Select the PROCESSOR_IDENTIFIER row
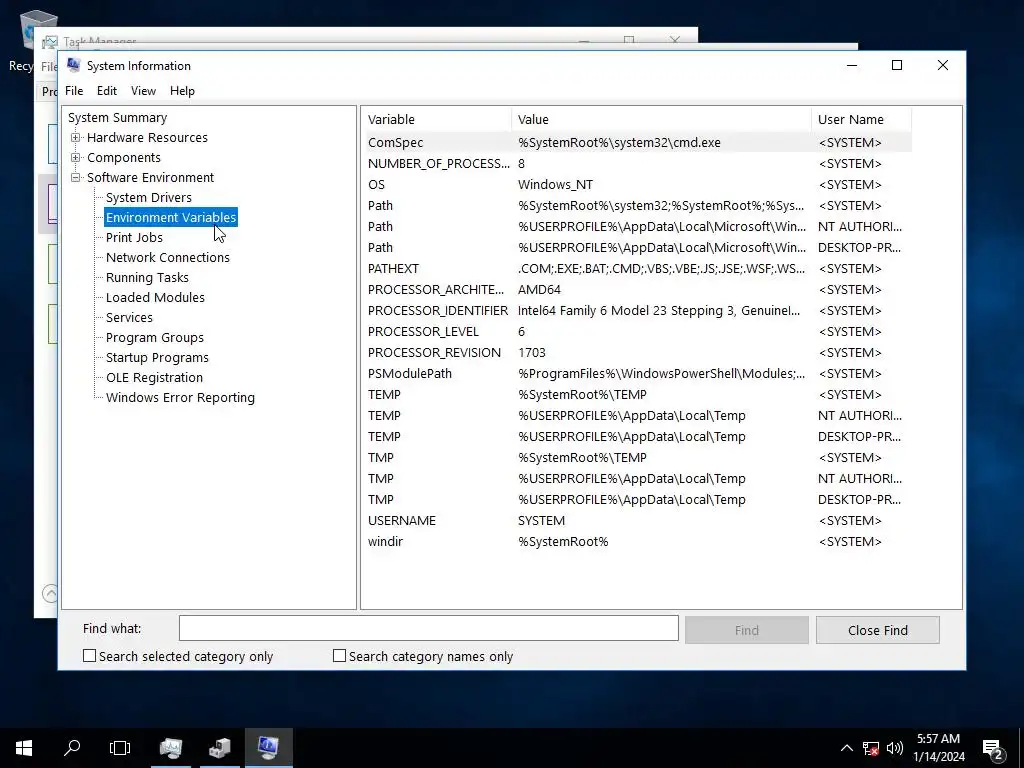 click(637, 310)
